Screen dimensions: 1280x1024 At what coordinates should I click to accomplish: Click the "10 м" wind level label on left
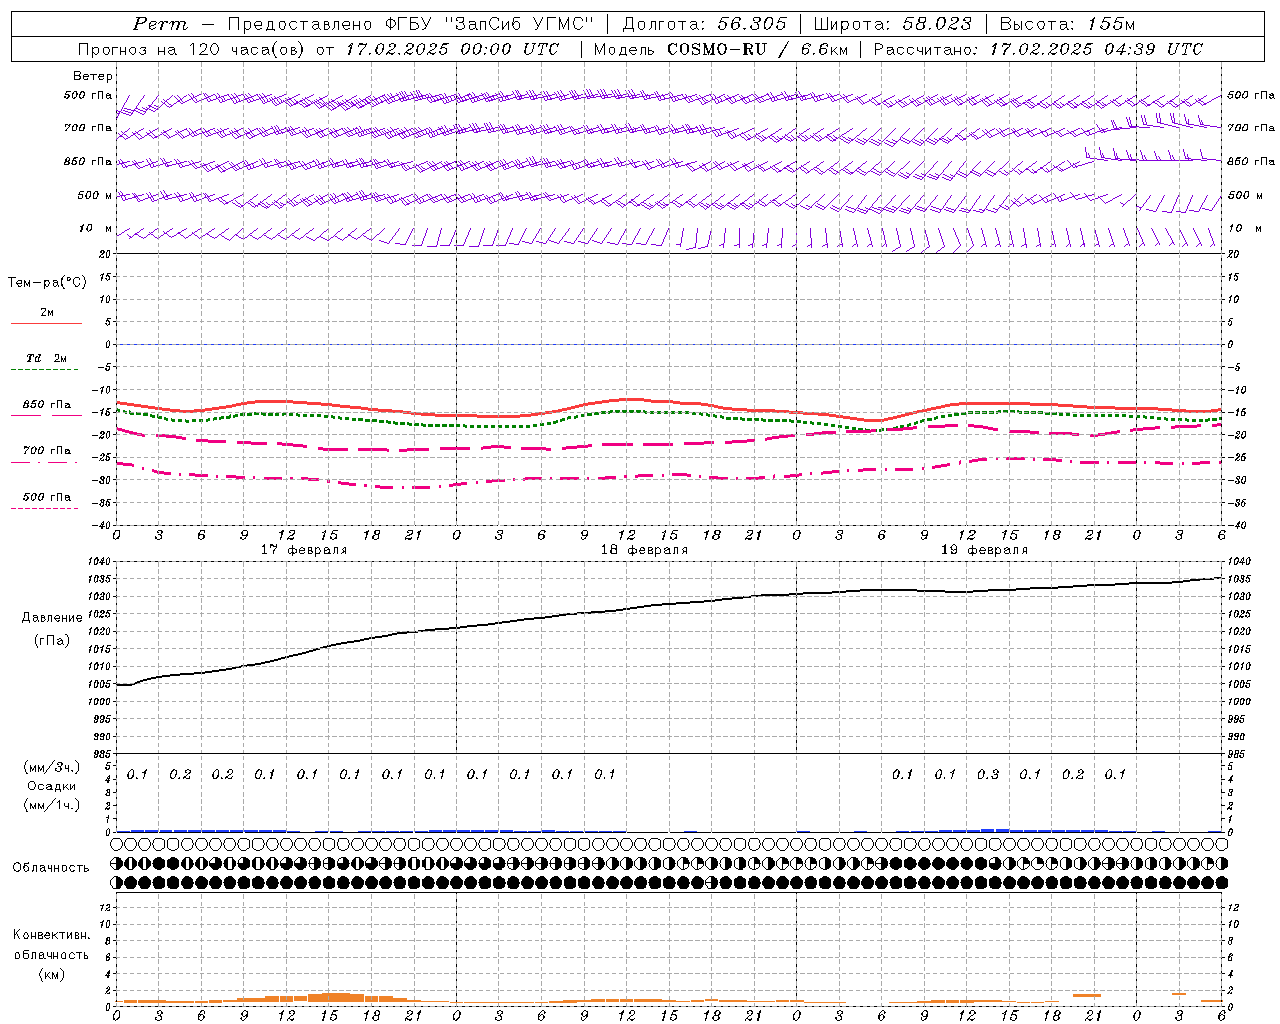[96, 229]
